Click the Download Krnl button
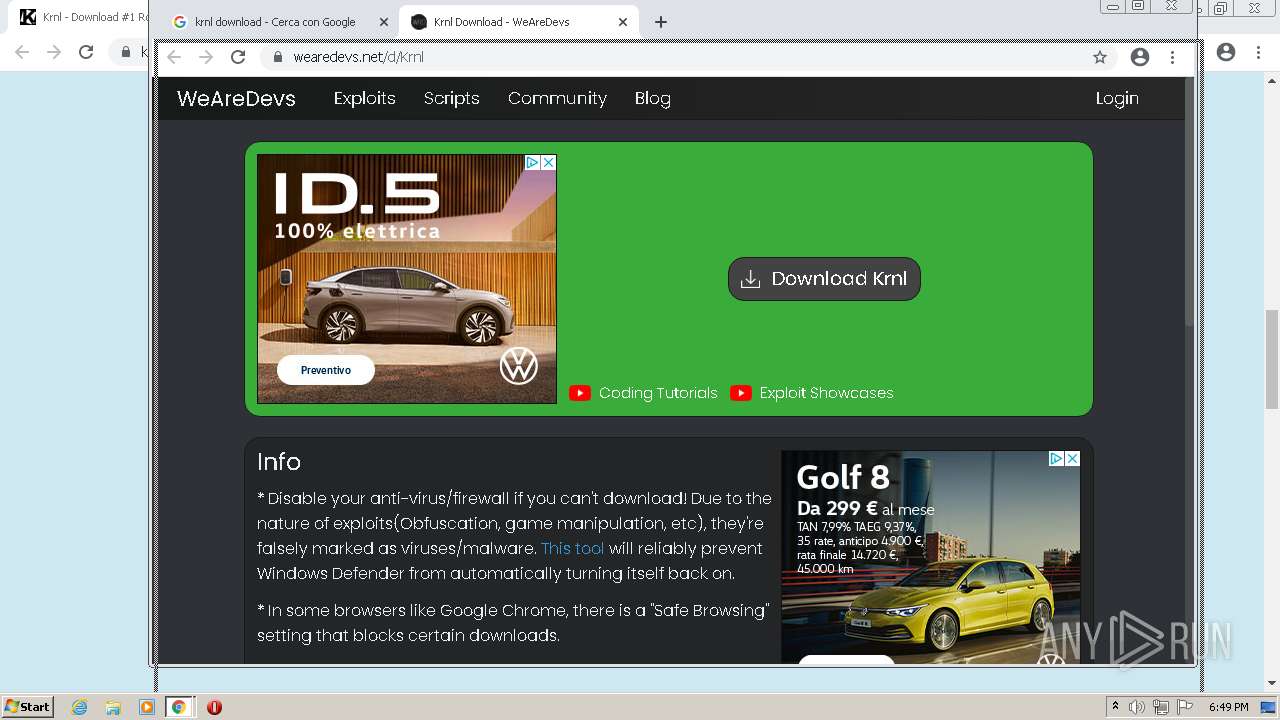This screenshot has height=720, width=1280. [824, 279]
